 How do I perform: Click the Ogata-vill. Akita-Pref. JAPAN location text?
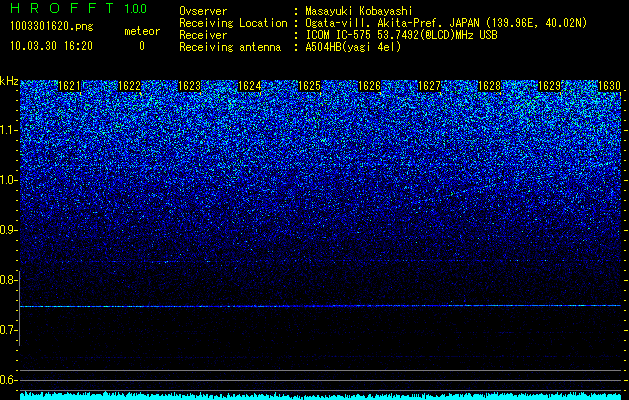[446, 23]
